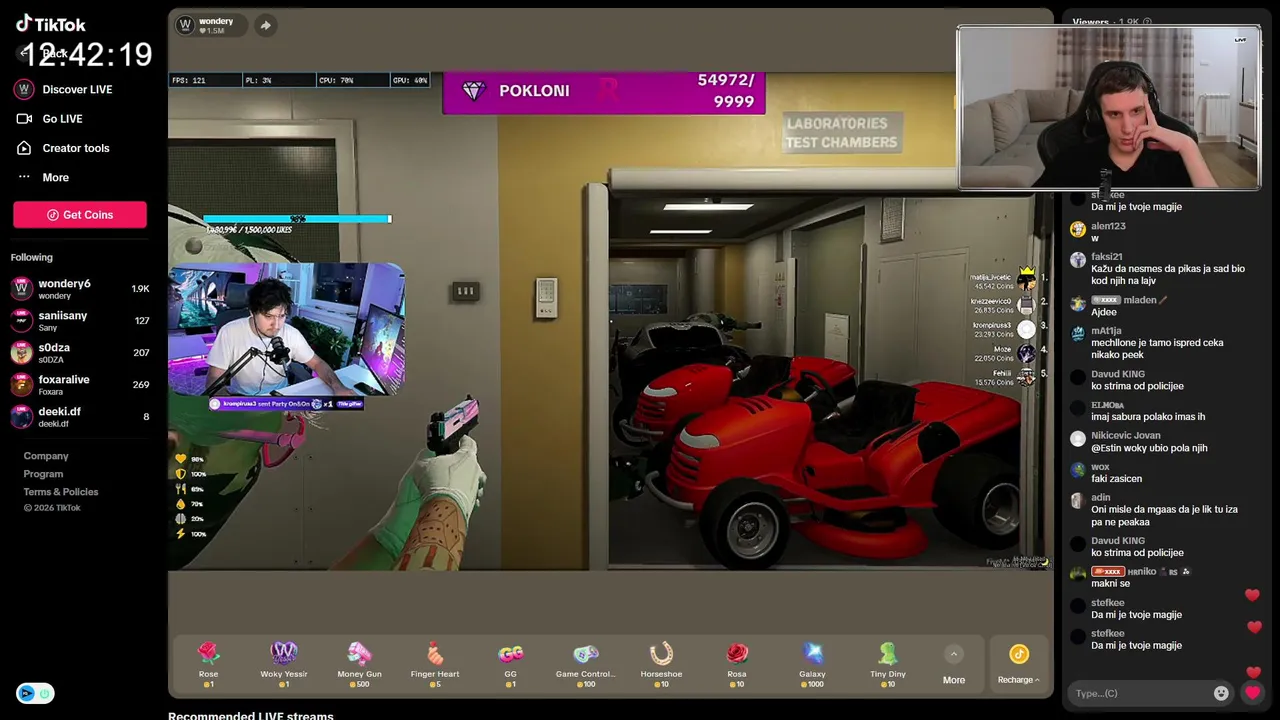Open the Company footer link
The width and height of the screenshot is (1280, 720).
(46, 456)
